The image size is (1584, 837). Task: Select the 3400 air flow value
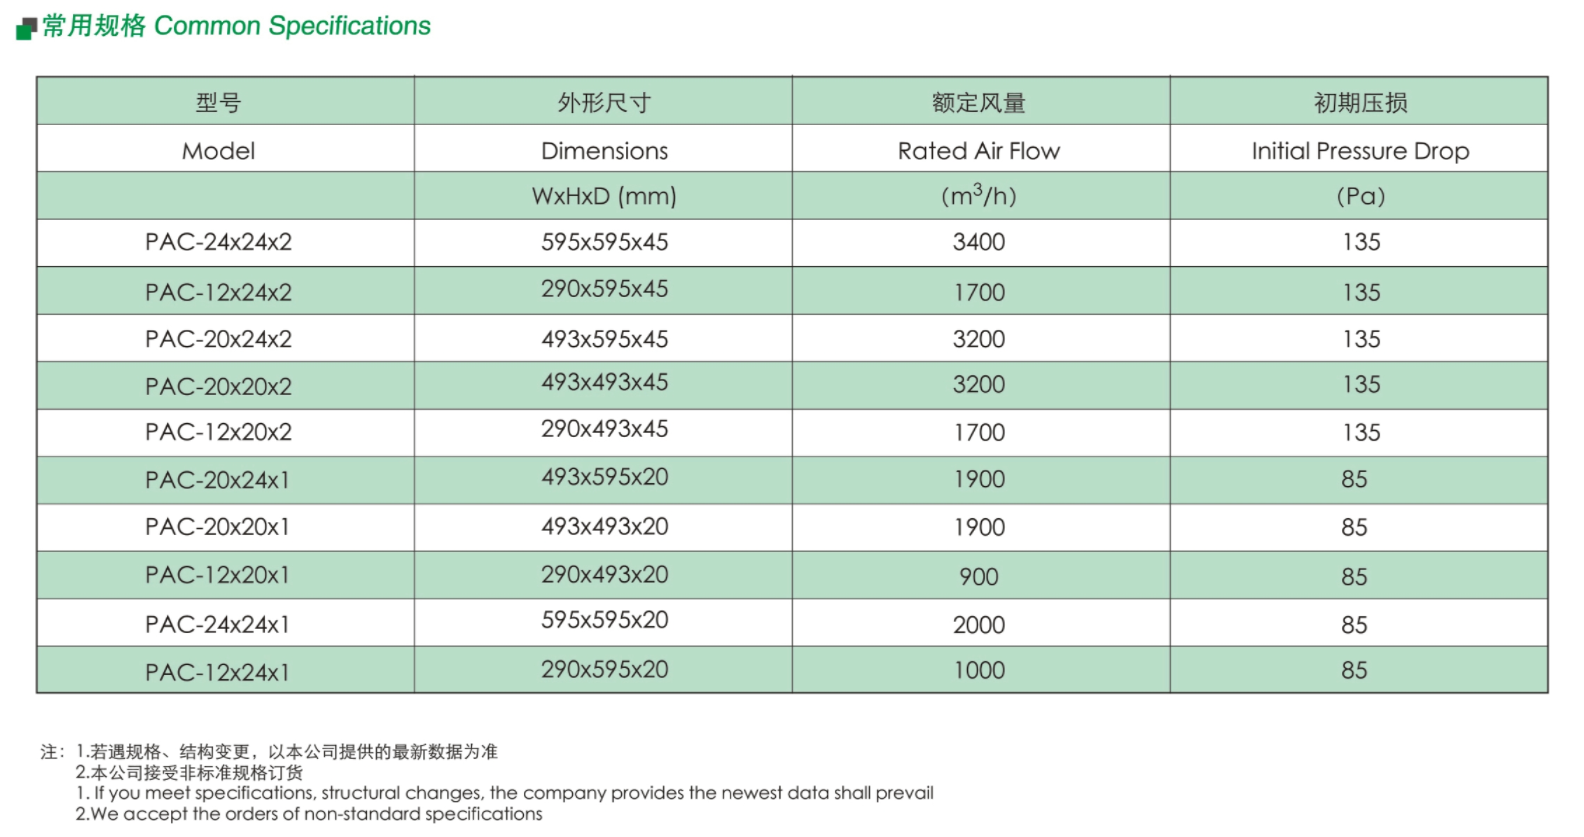[978, 242]
